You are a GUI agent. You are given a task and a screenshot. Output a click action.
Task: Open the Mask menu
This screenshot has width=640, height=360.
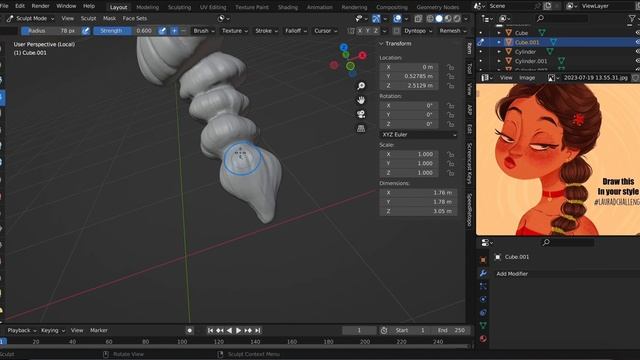(109, 18)
